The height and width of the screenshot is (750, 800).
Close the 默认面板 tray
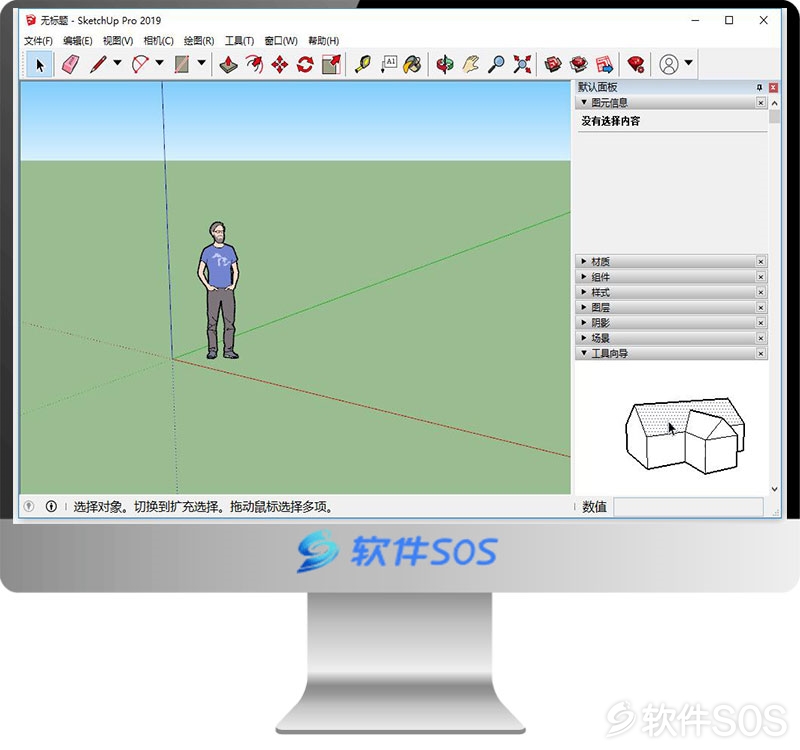click(773, 88)
